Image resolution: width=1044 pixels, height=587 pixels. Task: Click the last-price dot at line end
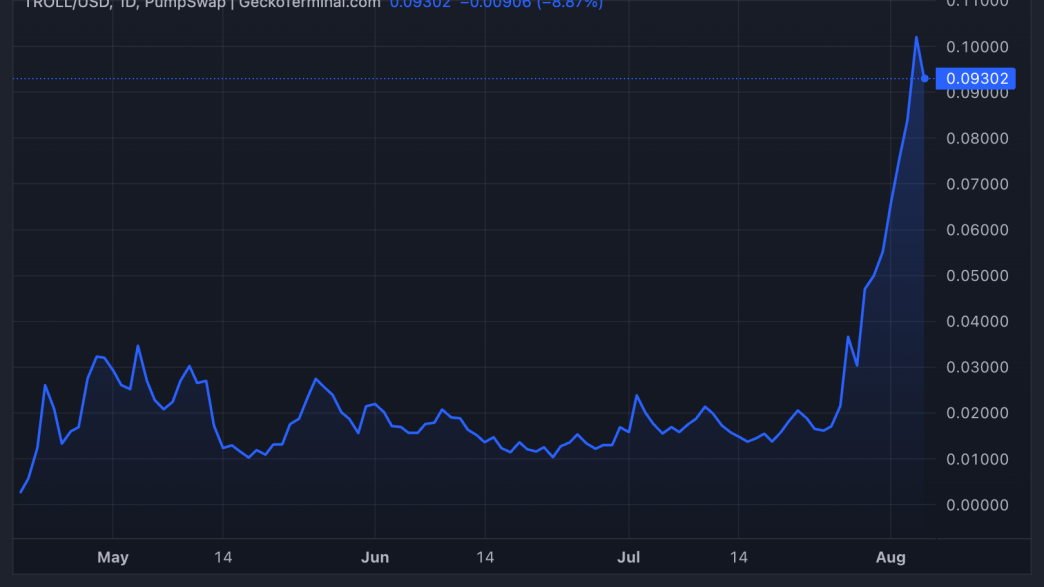point(925,78)
